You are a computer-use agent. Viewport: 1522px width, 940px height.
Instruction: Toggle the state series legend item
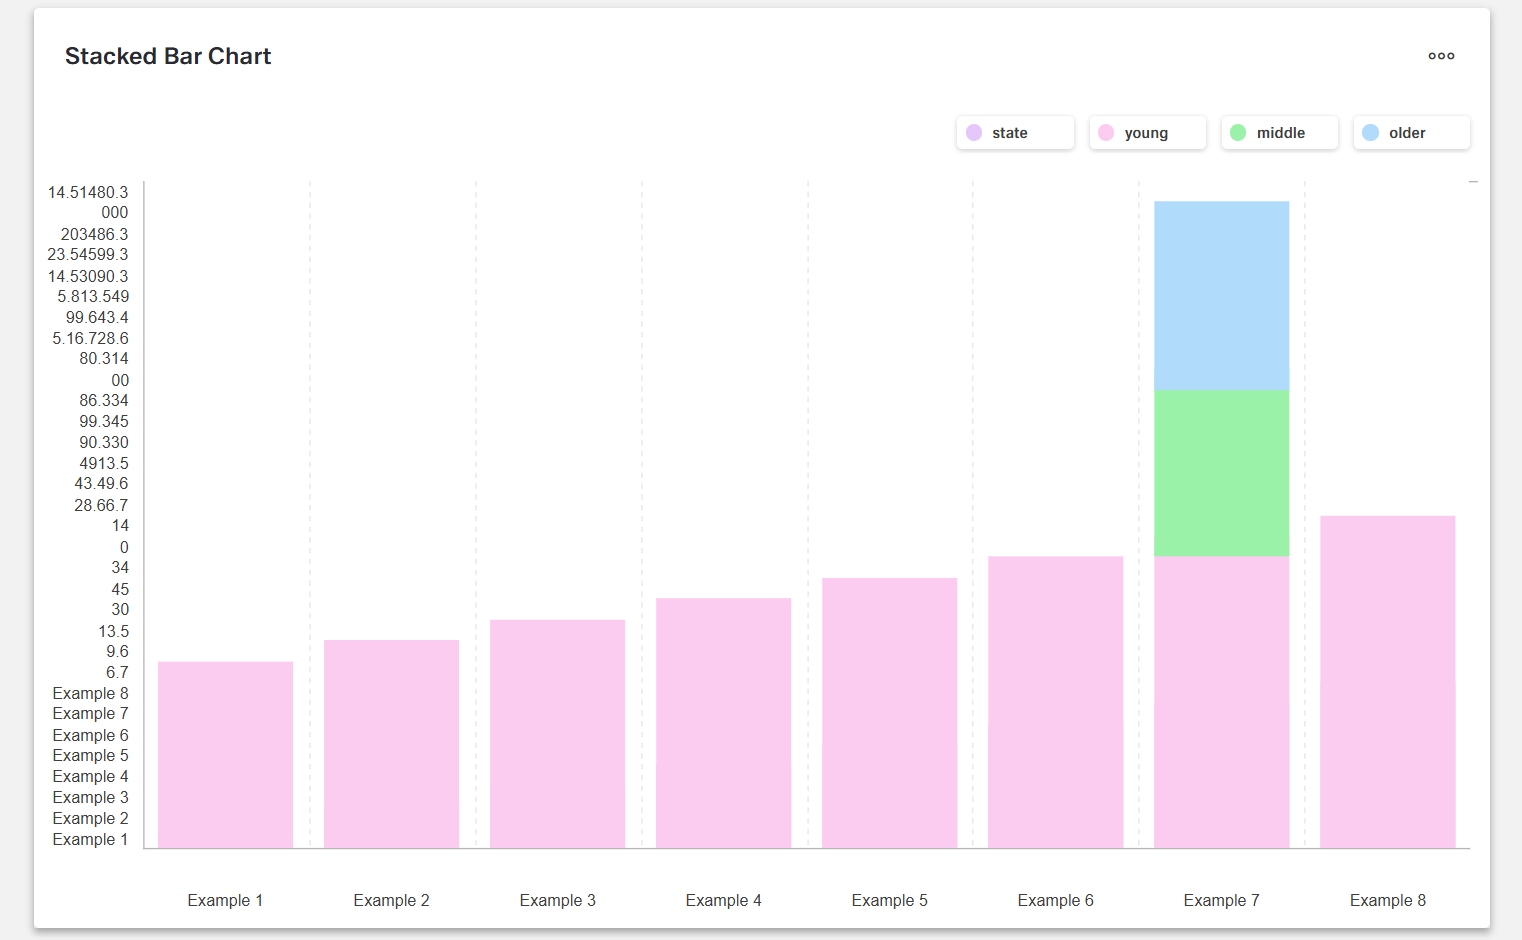tap(1015, 133)
